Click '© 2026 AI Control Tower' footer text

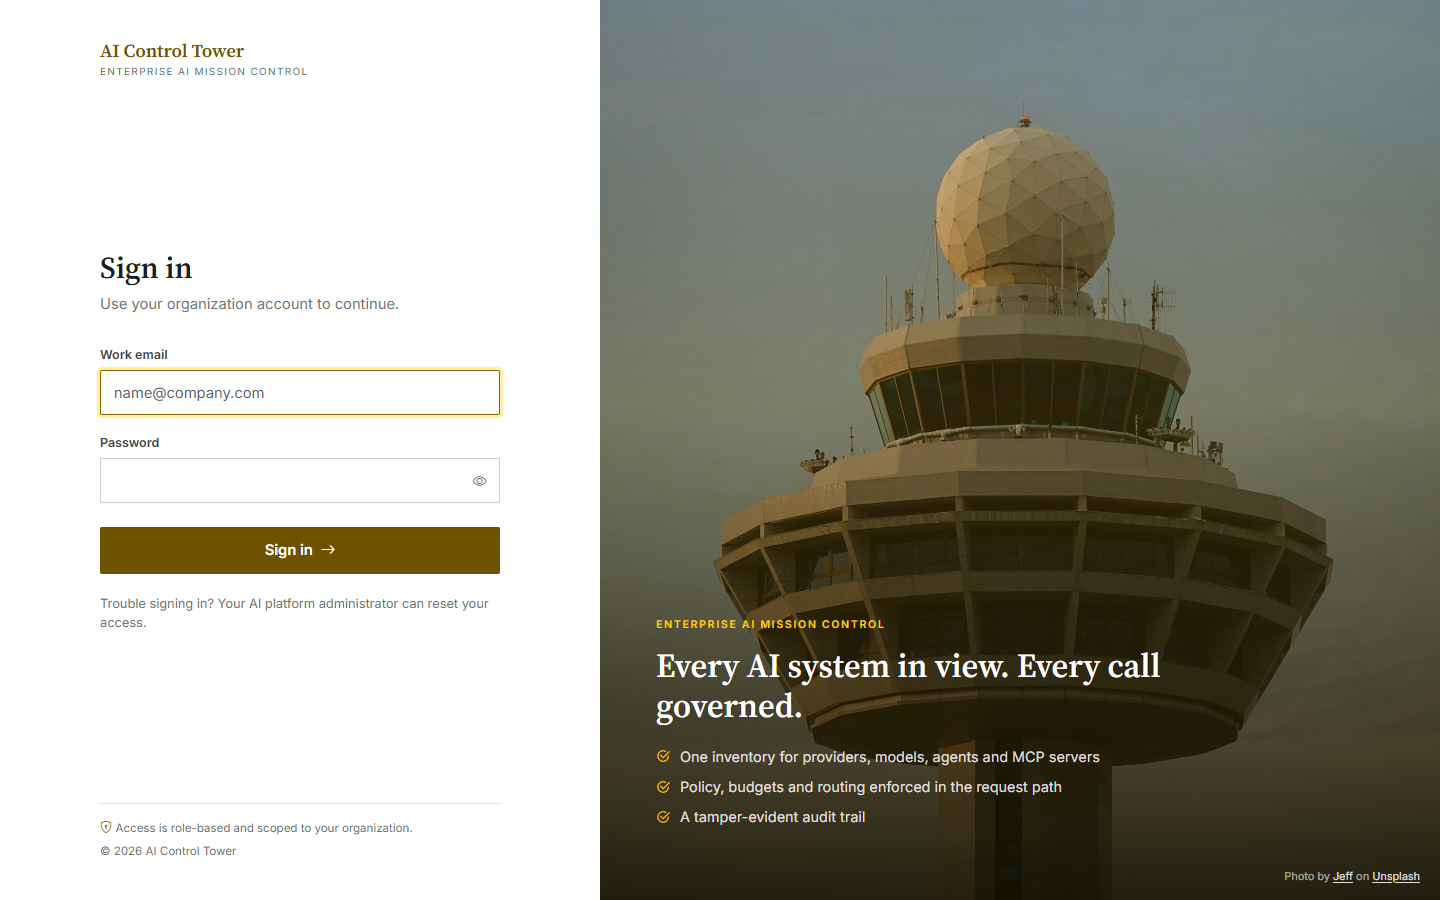pyautogui.click(x=168, y=851)
